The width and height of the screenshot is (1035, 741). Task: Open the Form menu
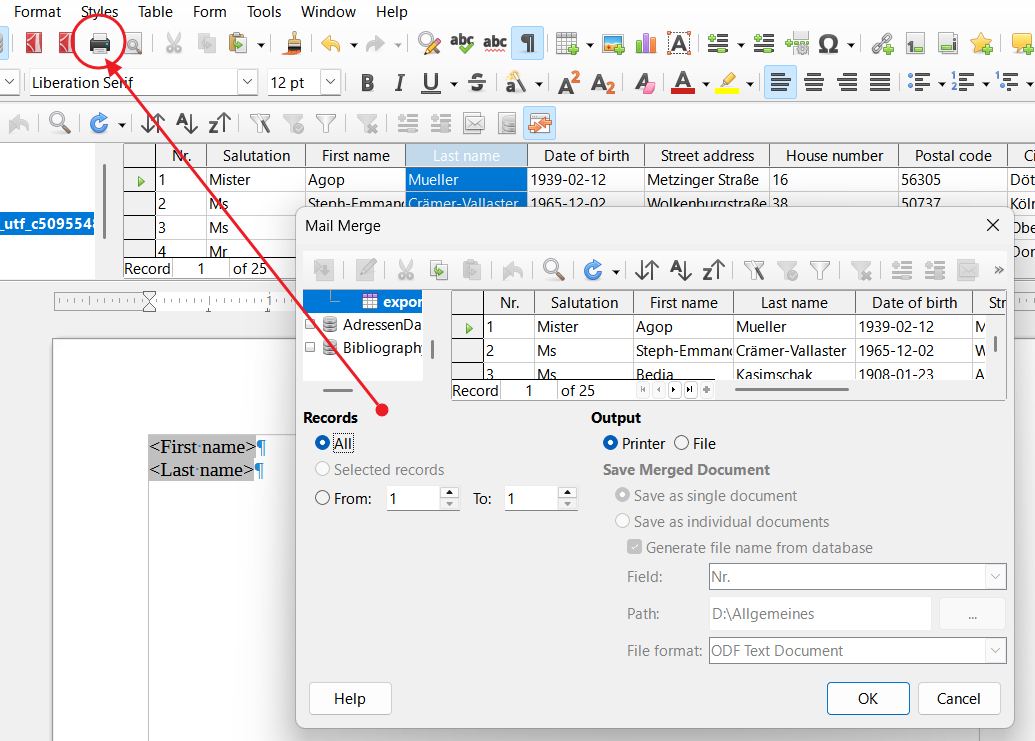tap(210, 12)
